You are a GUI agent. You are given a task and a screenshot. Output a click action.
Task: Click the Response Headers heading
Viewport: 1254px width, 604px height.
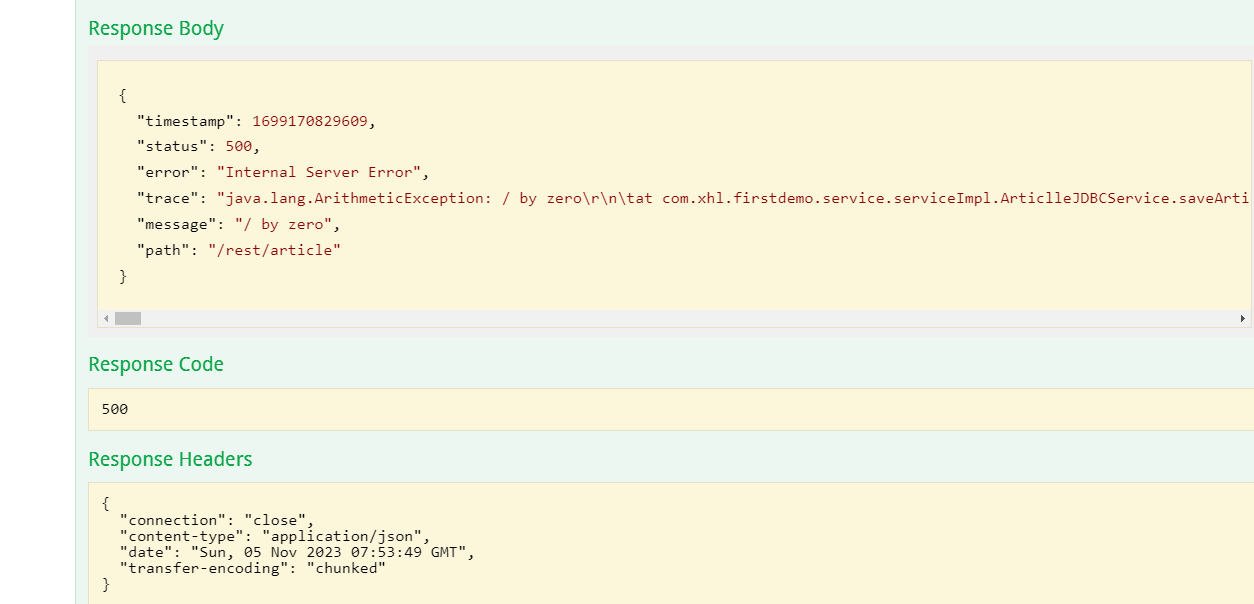click(170, 459)
